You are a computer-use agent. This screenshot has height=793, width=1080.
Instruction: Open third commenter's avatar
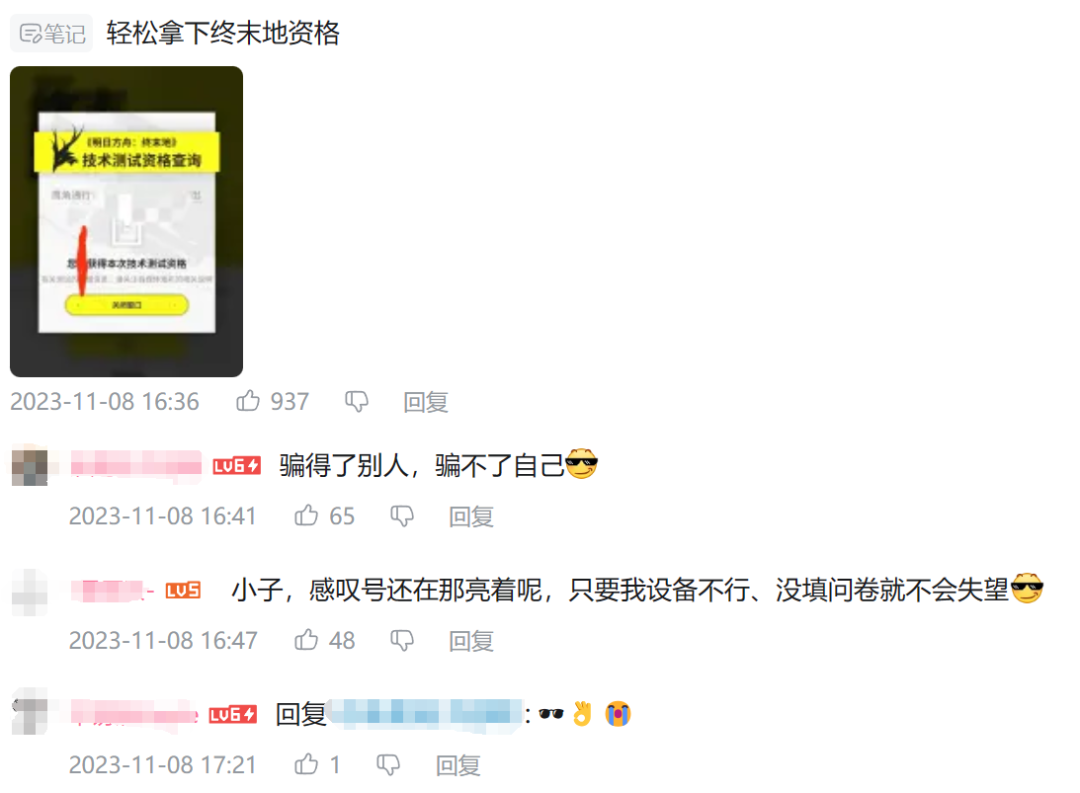[x=30, y=712]
